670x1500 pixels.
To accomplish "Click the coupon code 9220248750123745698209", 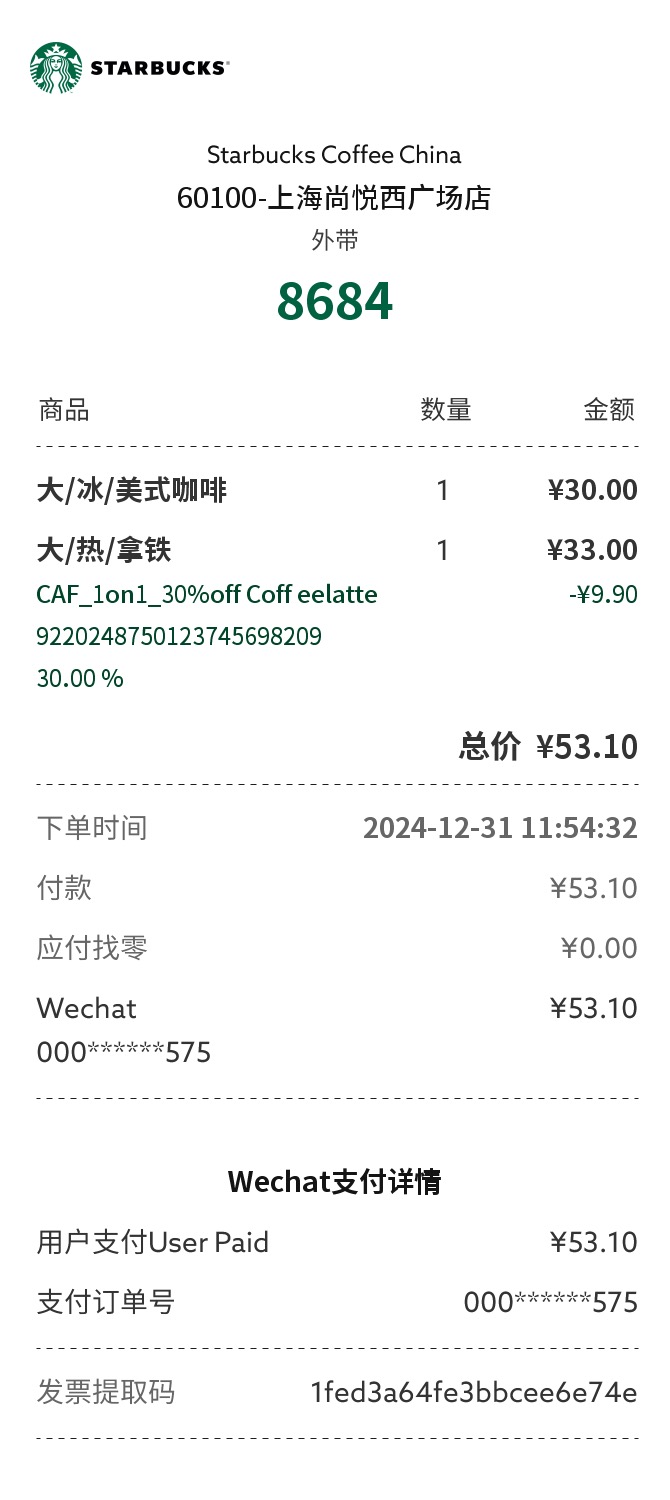I will [x=179, y=636].
